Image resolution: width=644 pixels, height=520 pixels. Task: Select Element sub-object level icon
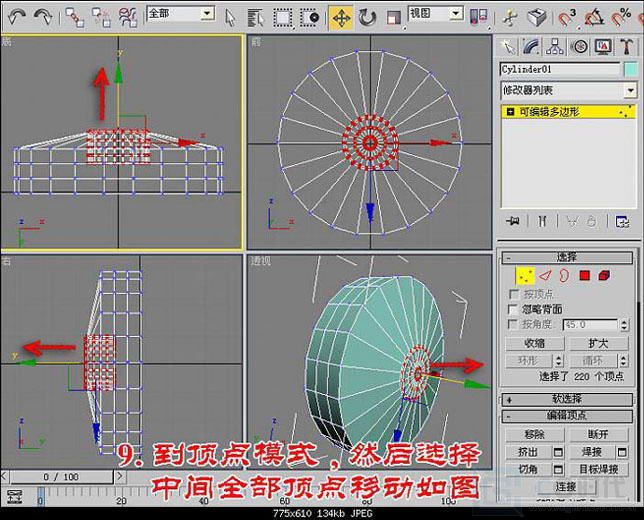pos(604,276)
